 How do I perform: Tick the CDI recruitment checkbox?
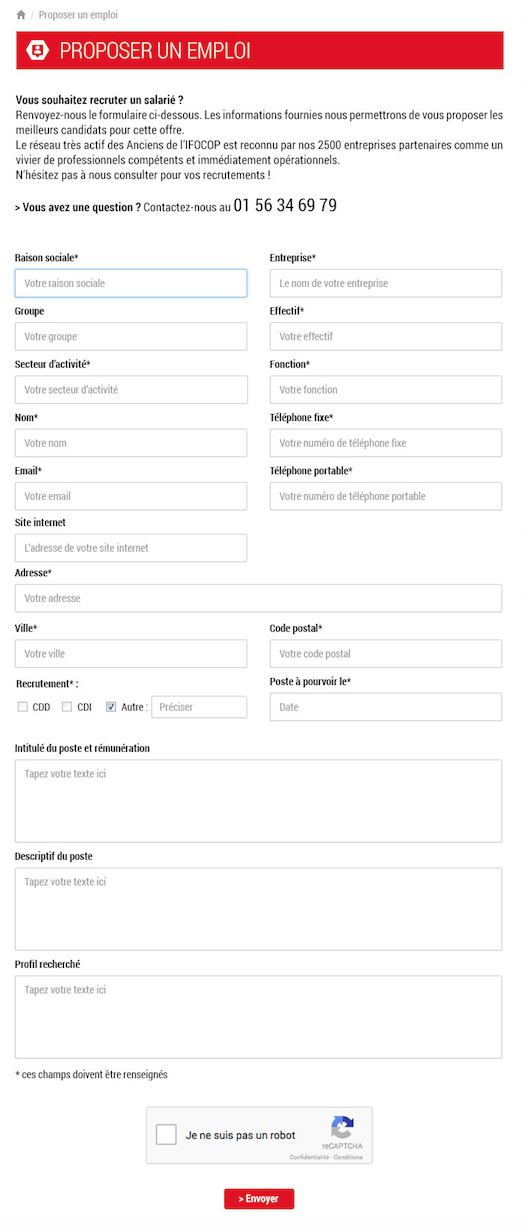67,707
